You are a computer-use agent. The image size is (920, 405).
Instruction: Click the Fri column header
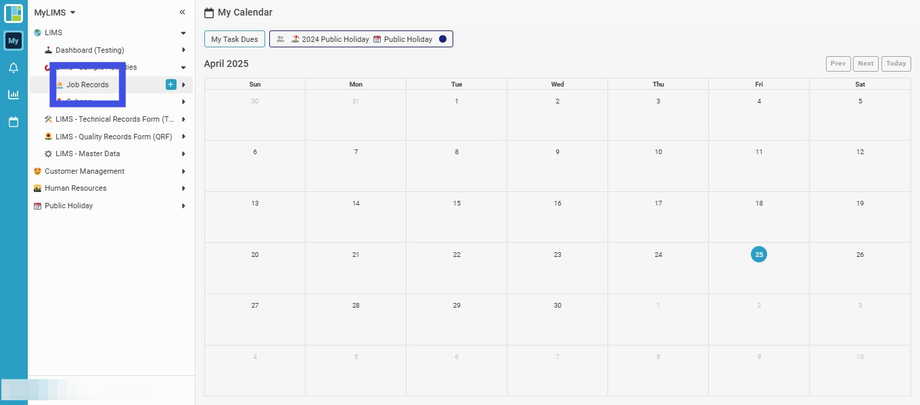tap(759, 84)
